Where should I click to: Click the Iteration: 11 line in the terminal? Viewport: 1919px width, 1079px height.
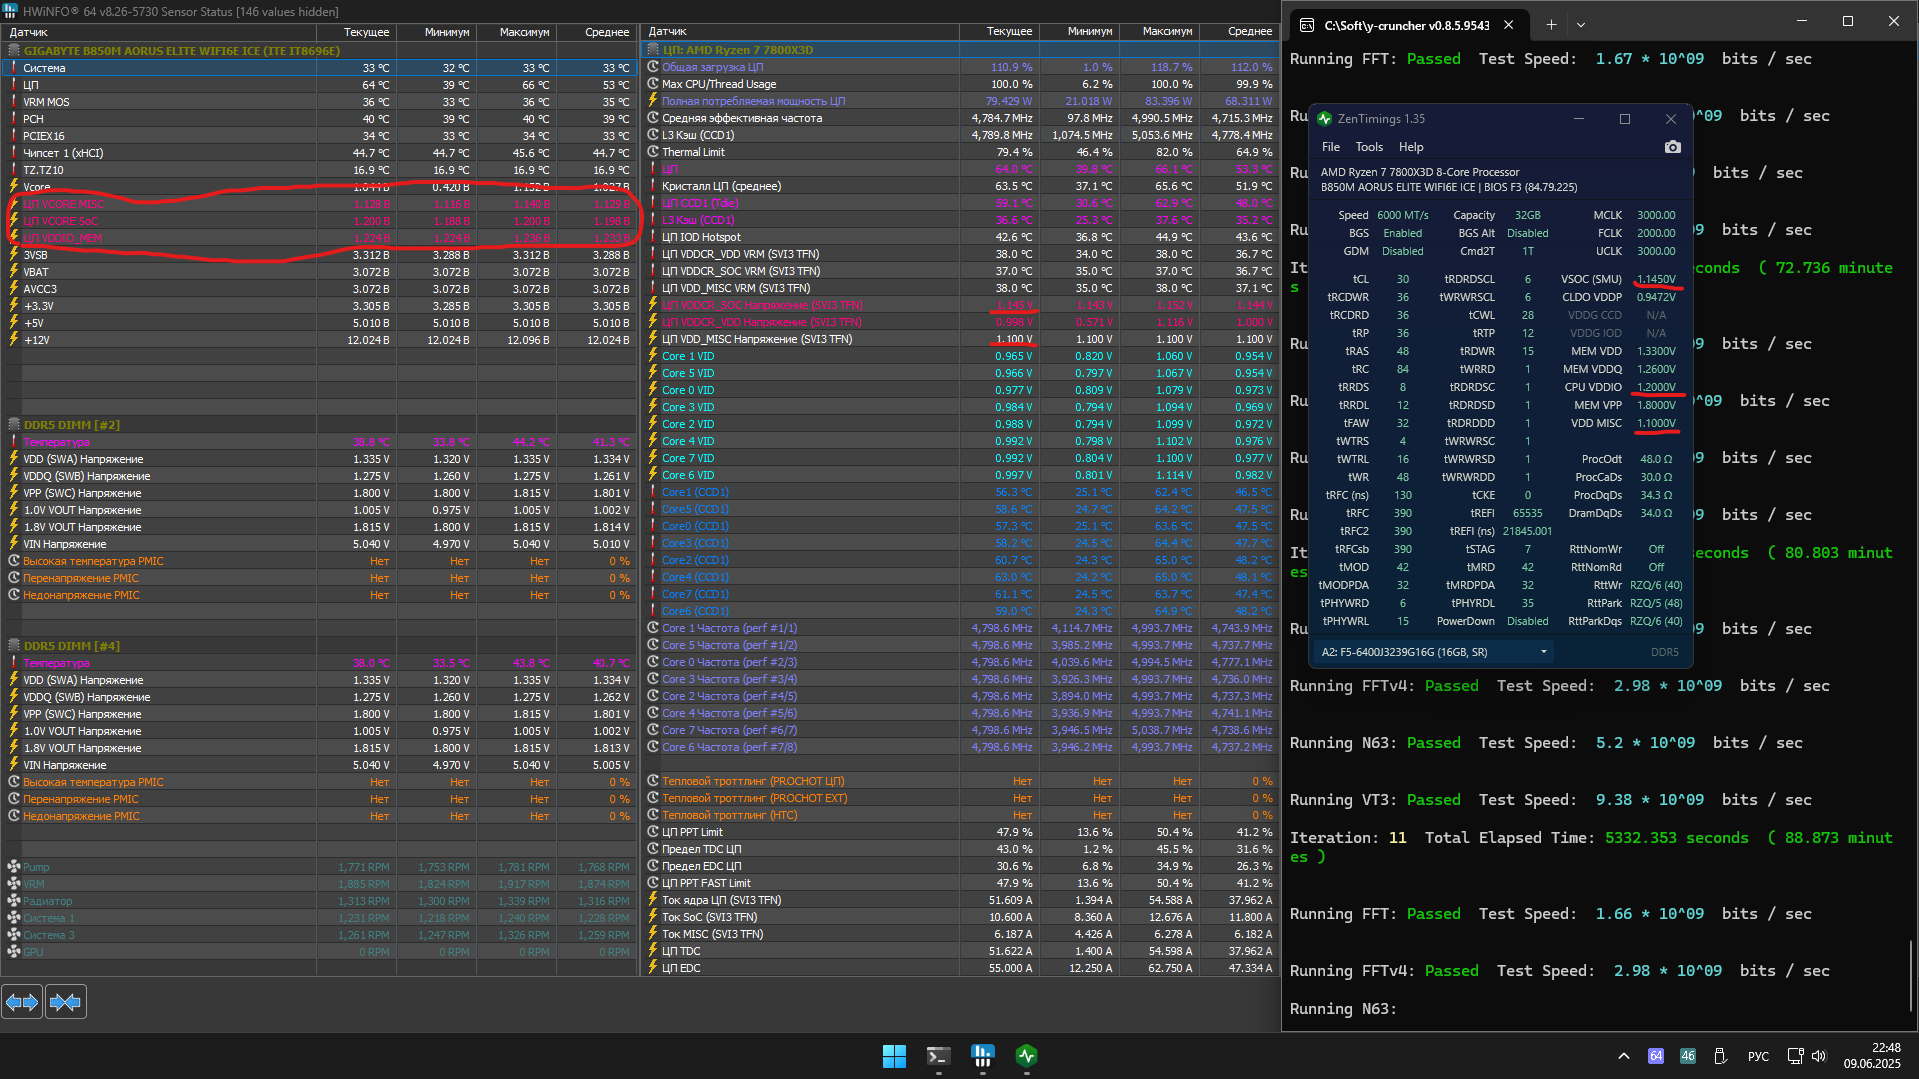(1591, 847)
